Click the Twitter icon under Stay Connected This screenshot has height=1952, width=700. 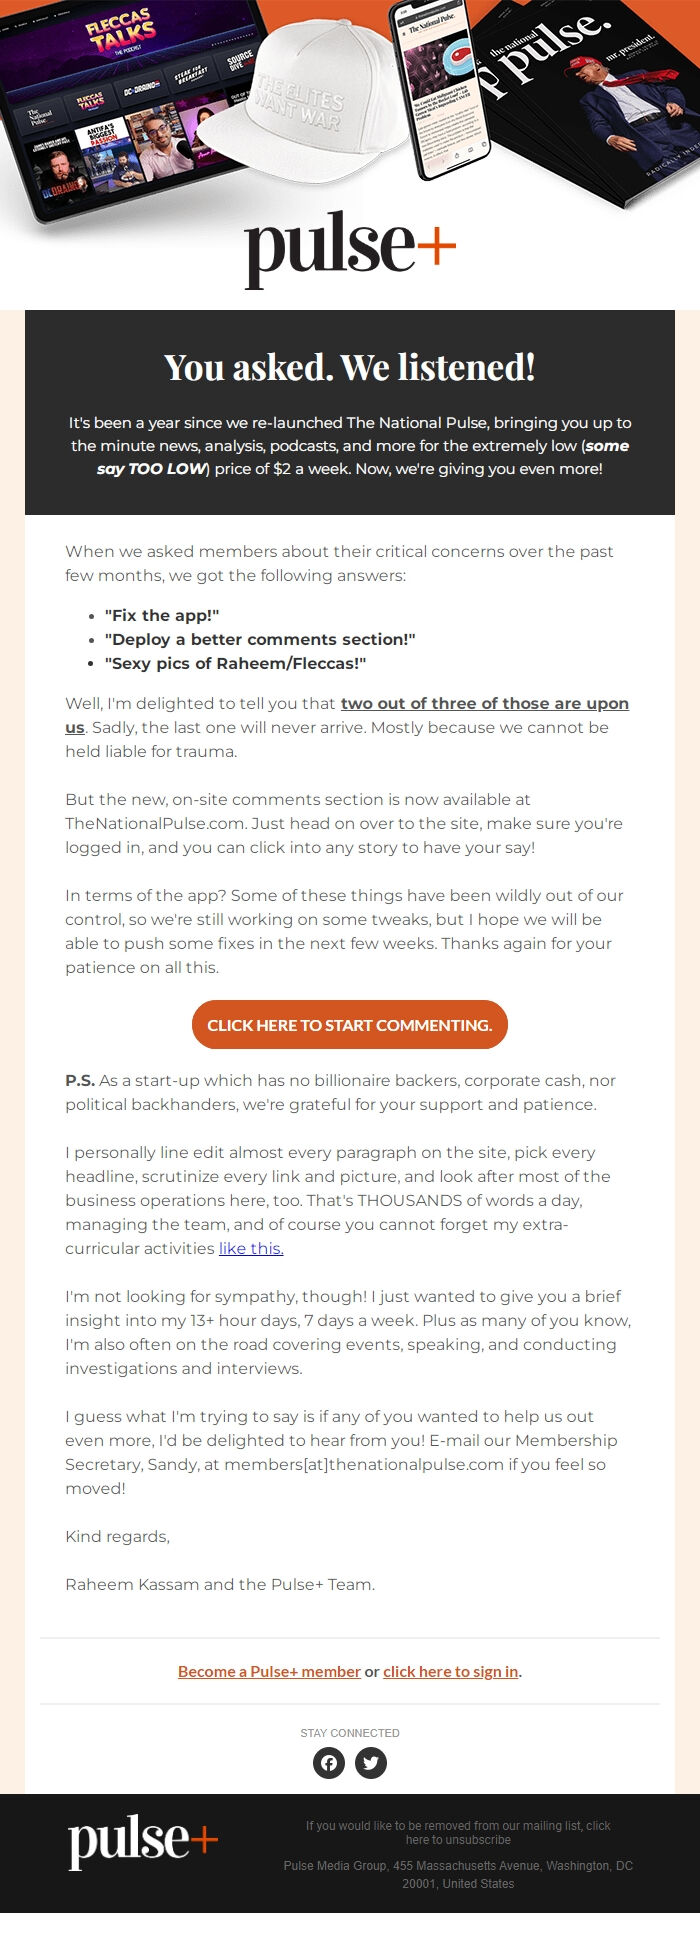(371, 1763)
